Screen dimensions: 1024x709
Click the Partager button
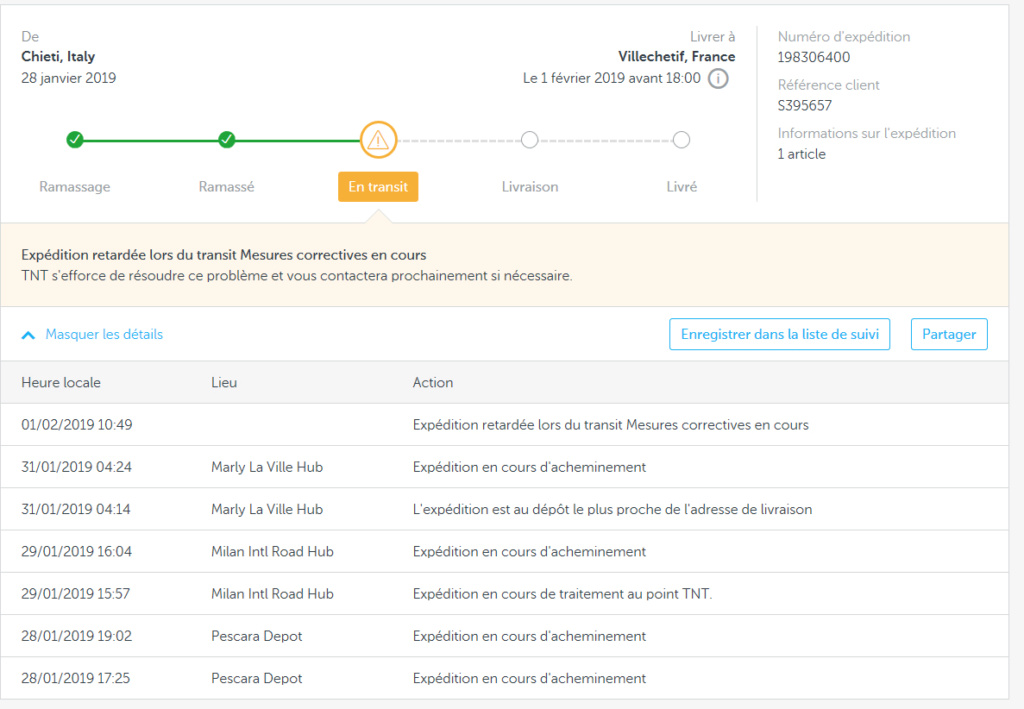coord(949,334)
